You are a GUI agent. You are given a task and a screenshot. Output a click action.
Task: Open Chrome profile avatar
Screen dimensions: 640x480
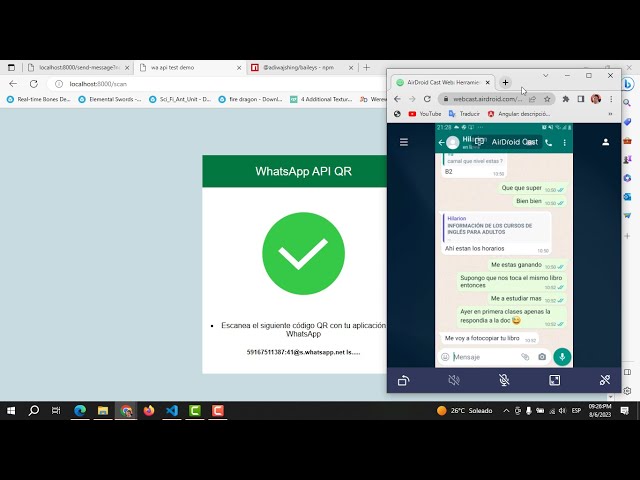[596, 99]
